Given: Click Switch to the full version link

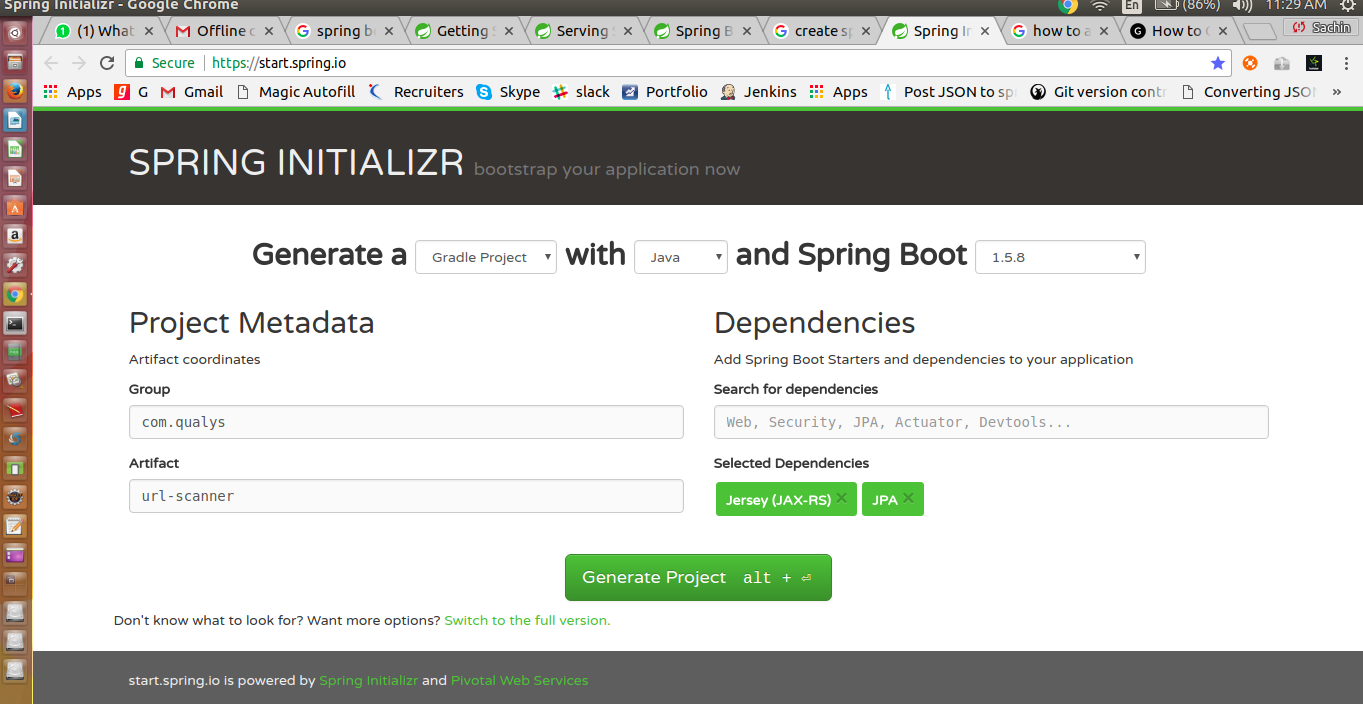Looking at the screenshot, I should point(527,620).
